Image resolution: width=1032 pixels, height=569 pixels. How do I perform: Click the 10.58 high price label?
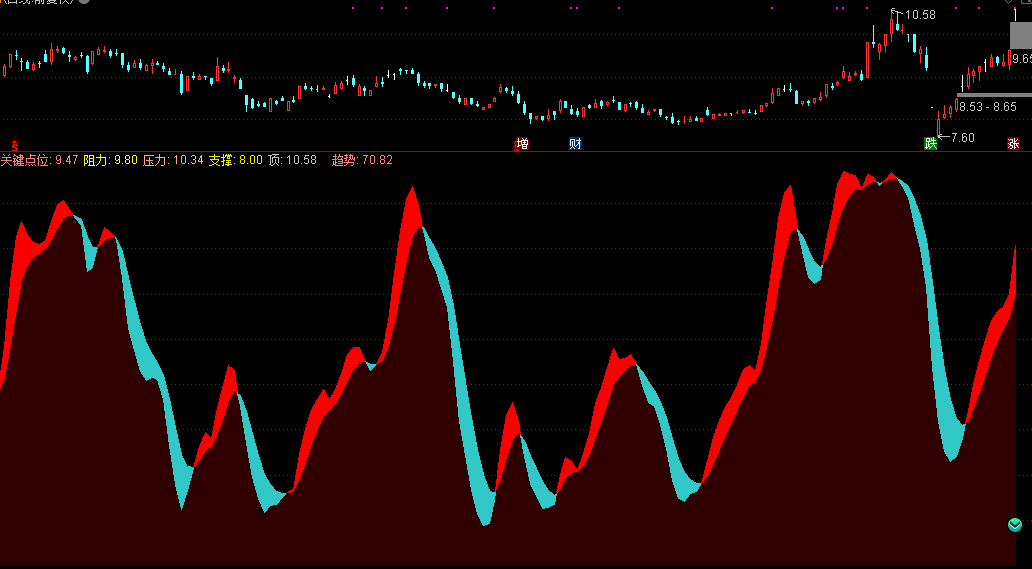coord(921,15)
